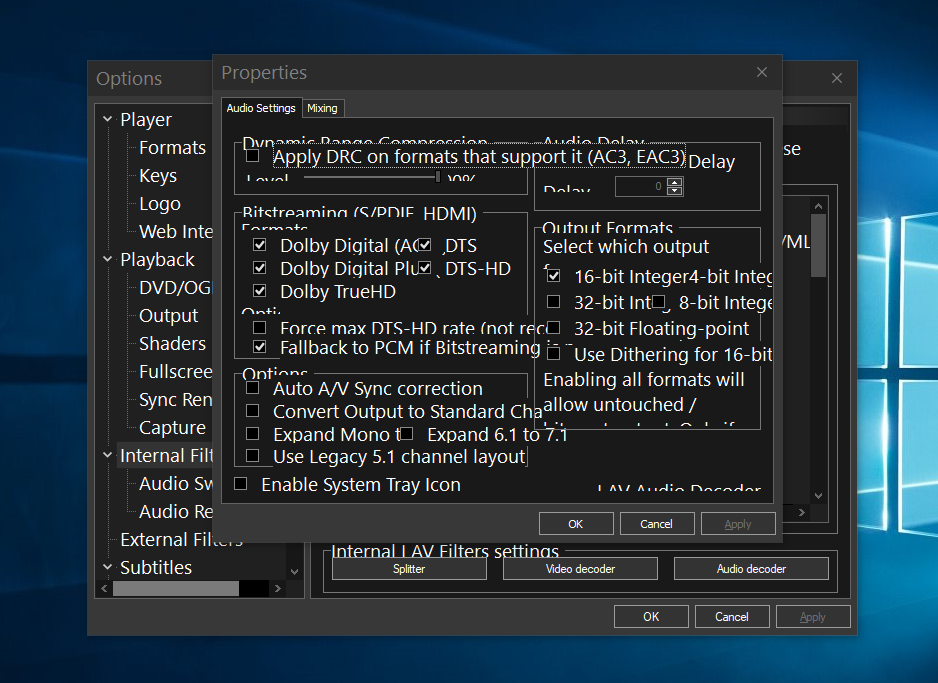Viewport: 938px width, 683px height.
Task: Enable Auto A/V Sync correction
Action: coord(253,388)
